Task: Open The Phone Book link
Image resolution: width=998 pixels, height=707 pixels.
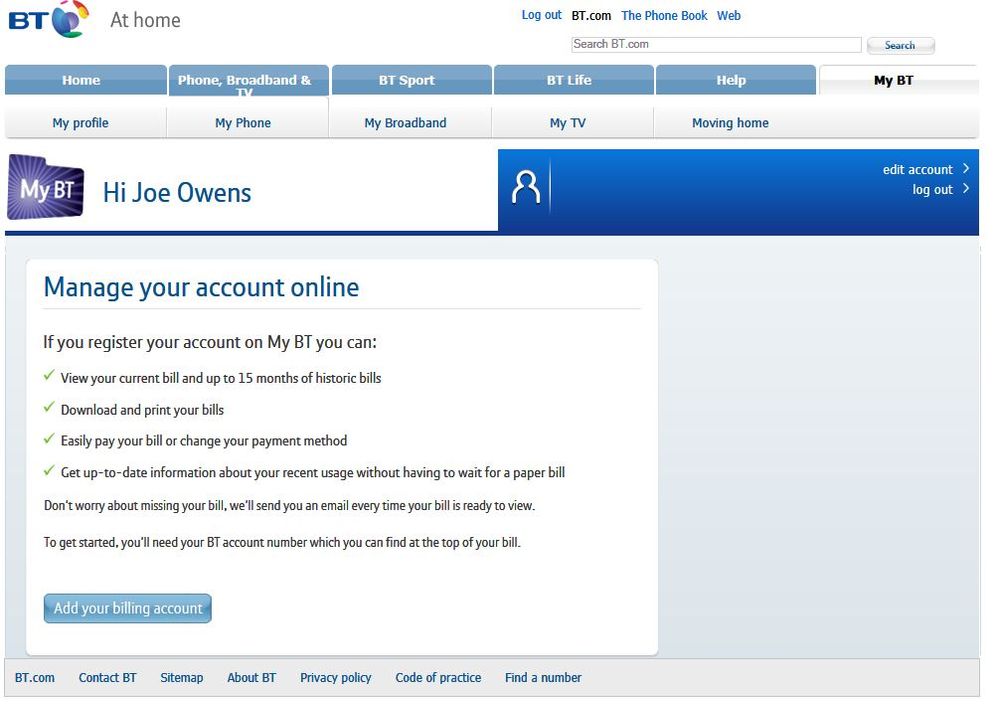Action: point(664,16)
